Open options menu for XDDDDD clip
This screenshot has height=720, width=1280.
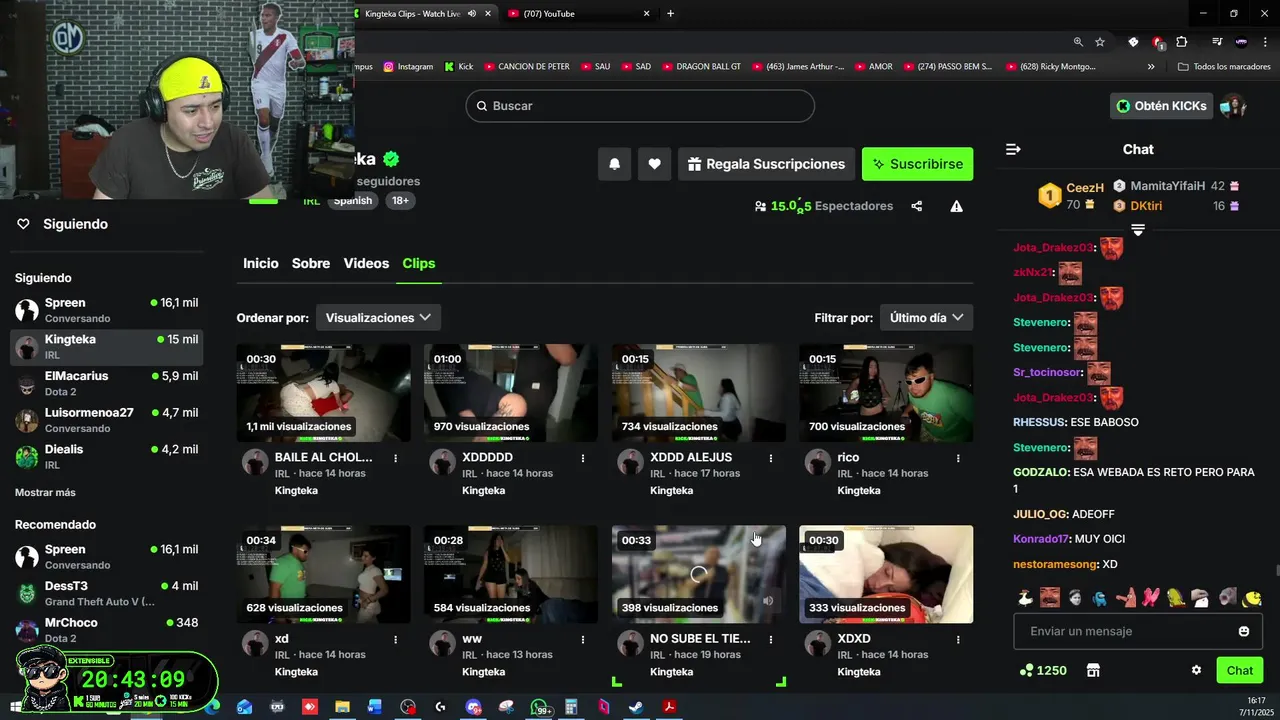click(583, 458)
